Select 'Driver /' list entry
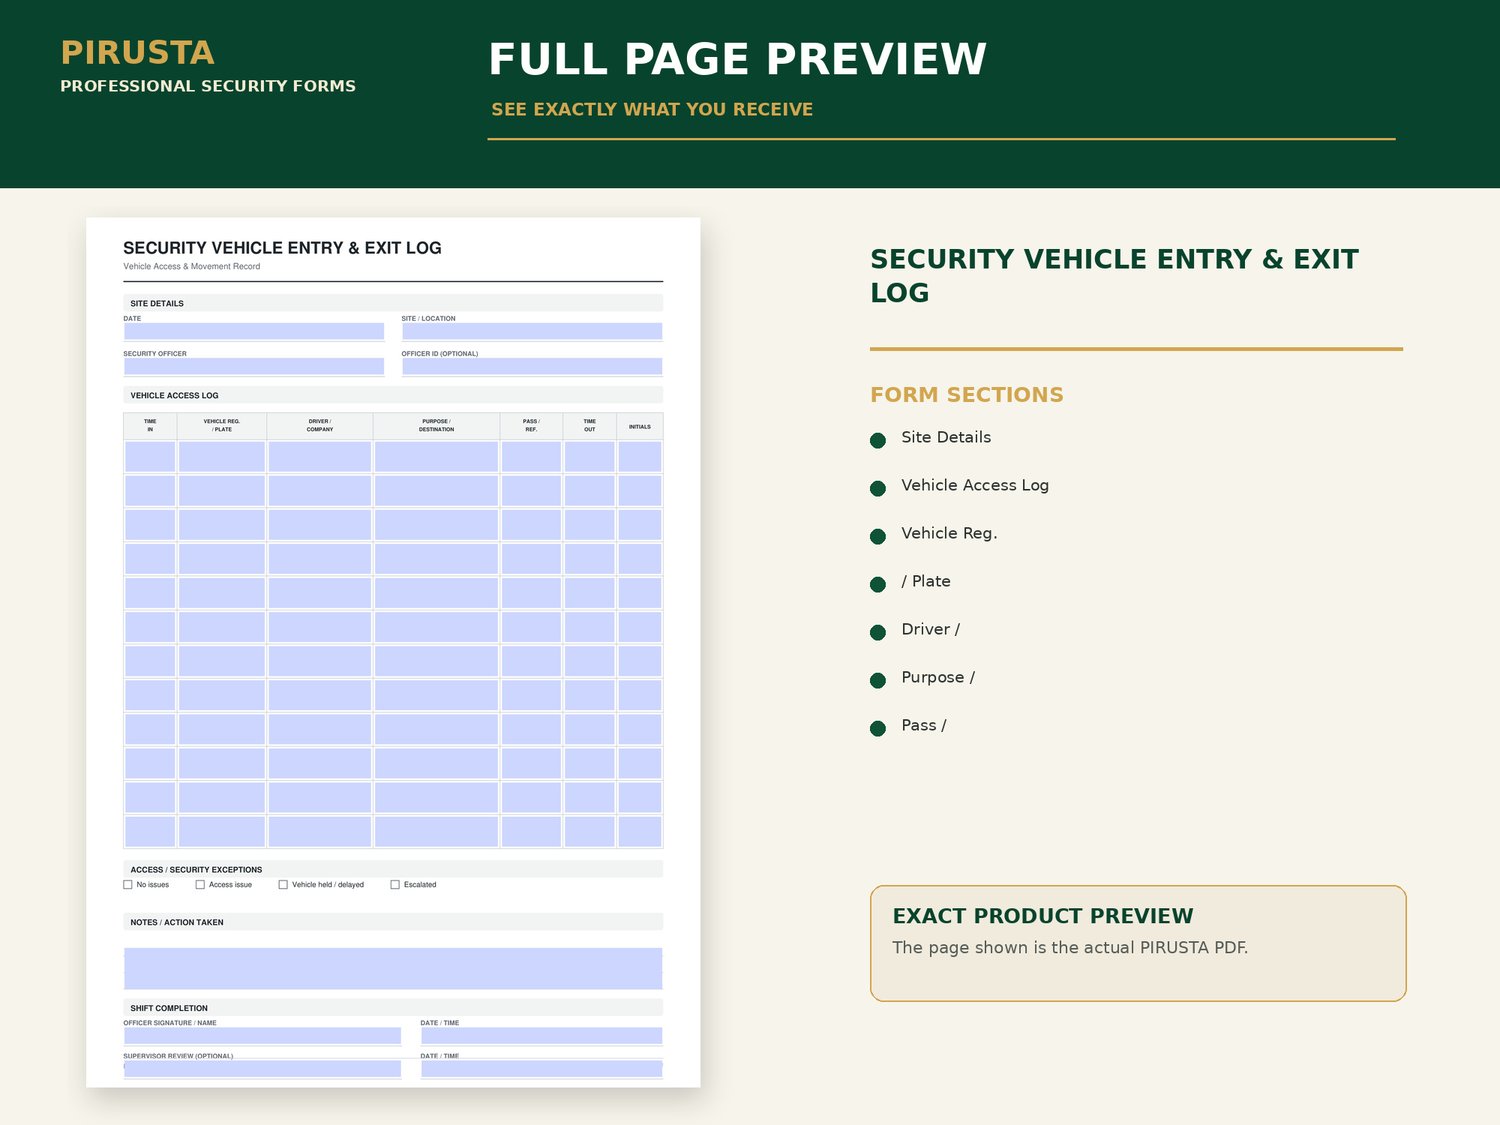The width and height of the screenshot is (1500, 1125). (x=930, y=629)
